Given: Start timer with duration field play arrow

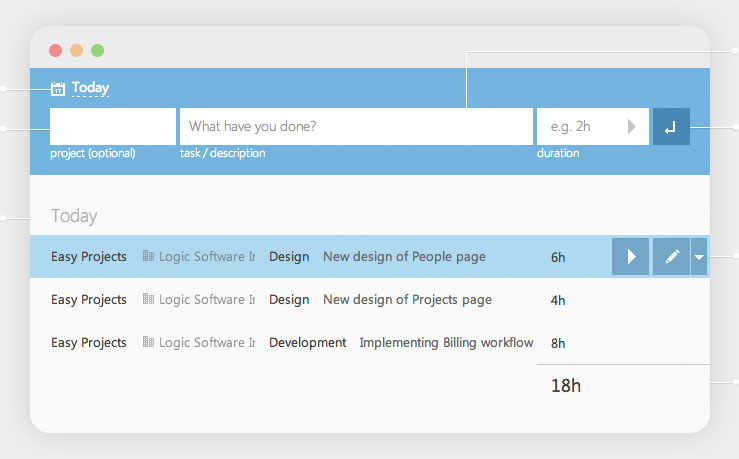Looking at the screenshot, I should pos(631,126).
